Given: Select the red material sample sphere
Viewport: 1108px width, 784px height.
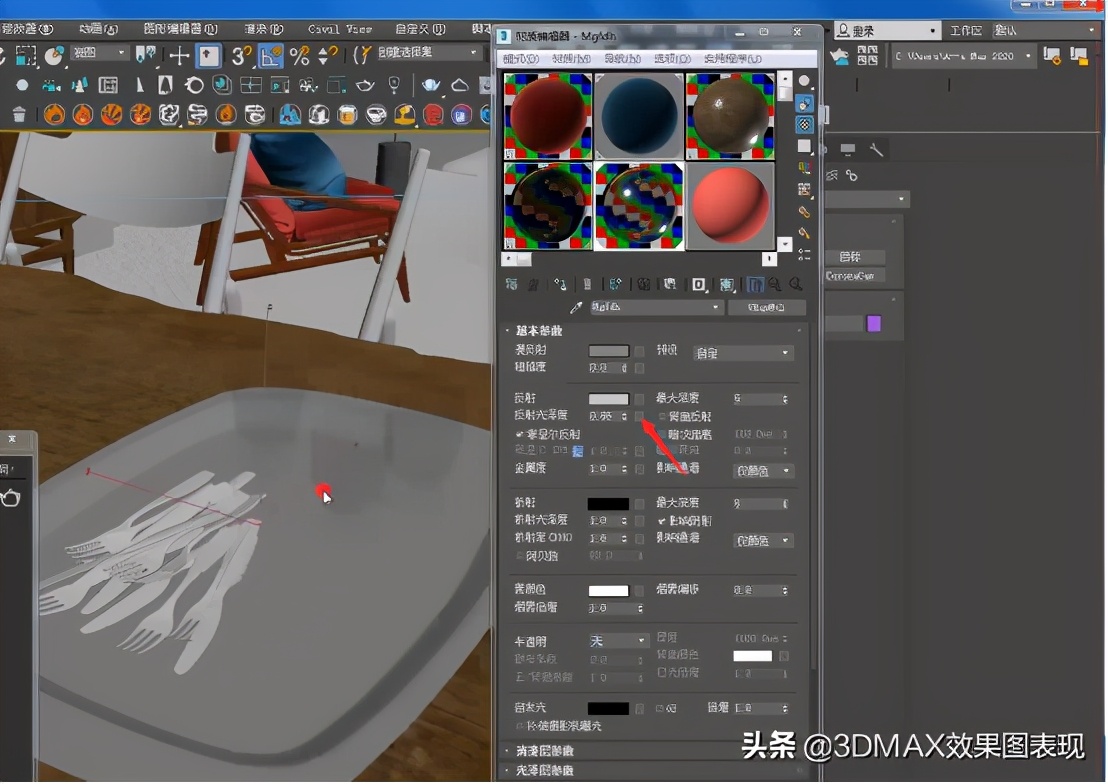Looking at the screenshot, I should 730,205.
